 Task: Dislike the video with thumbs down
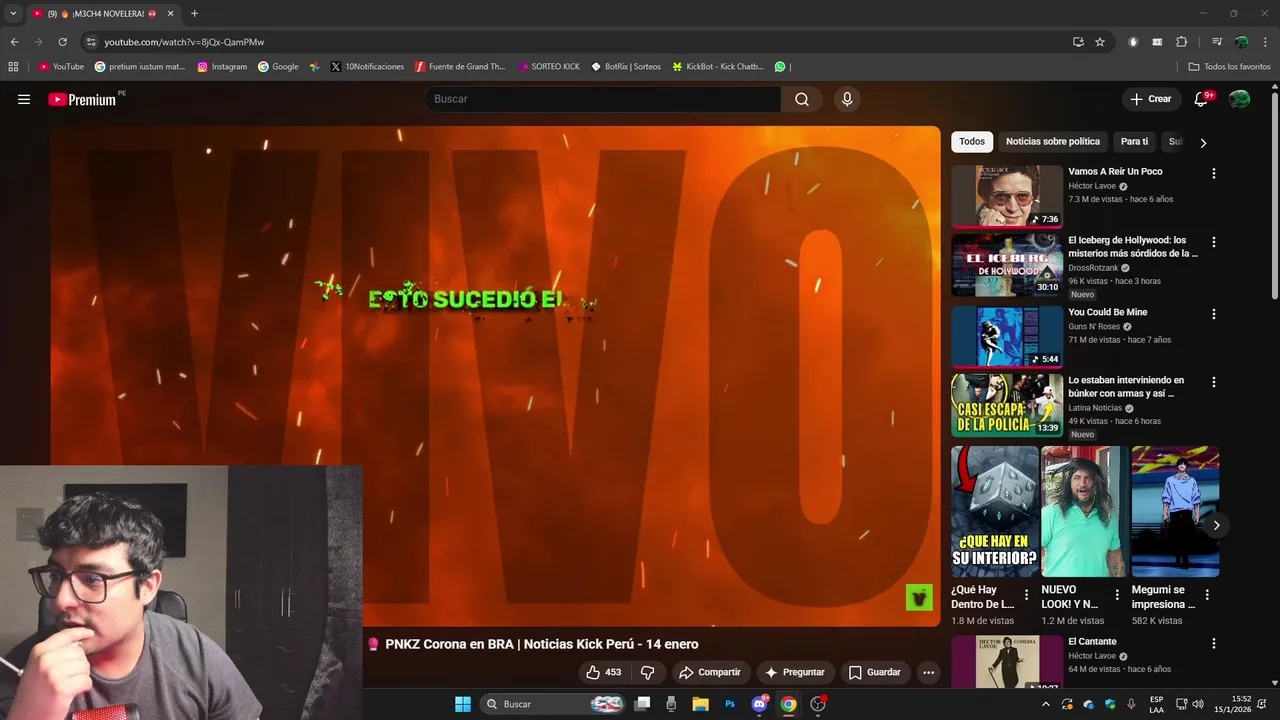tap(648, 672)
